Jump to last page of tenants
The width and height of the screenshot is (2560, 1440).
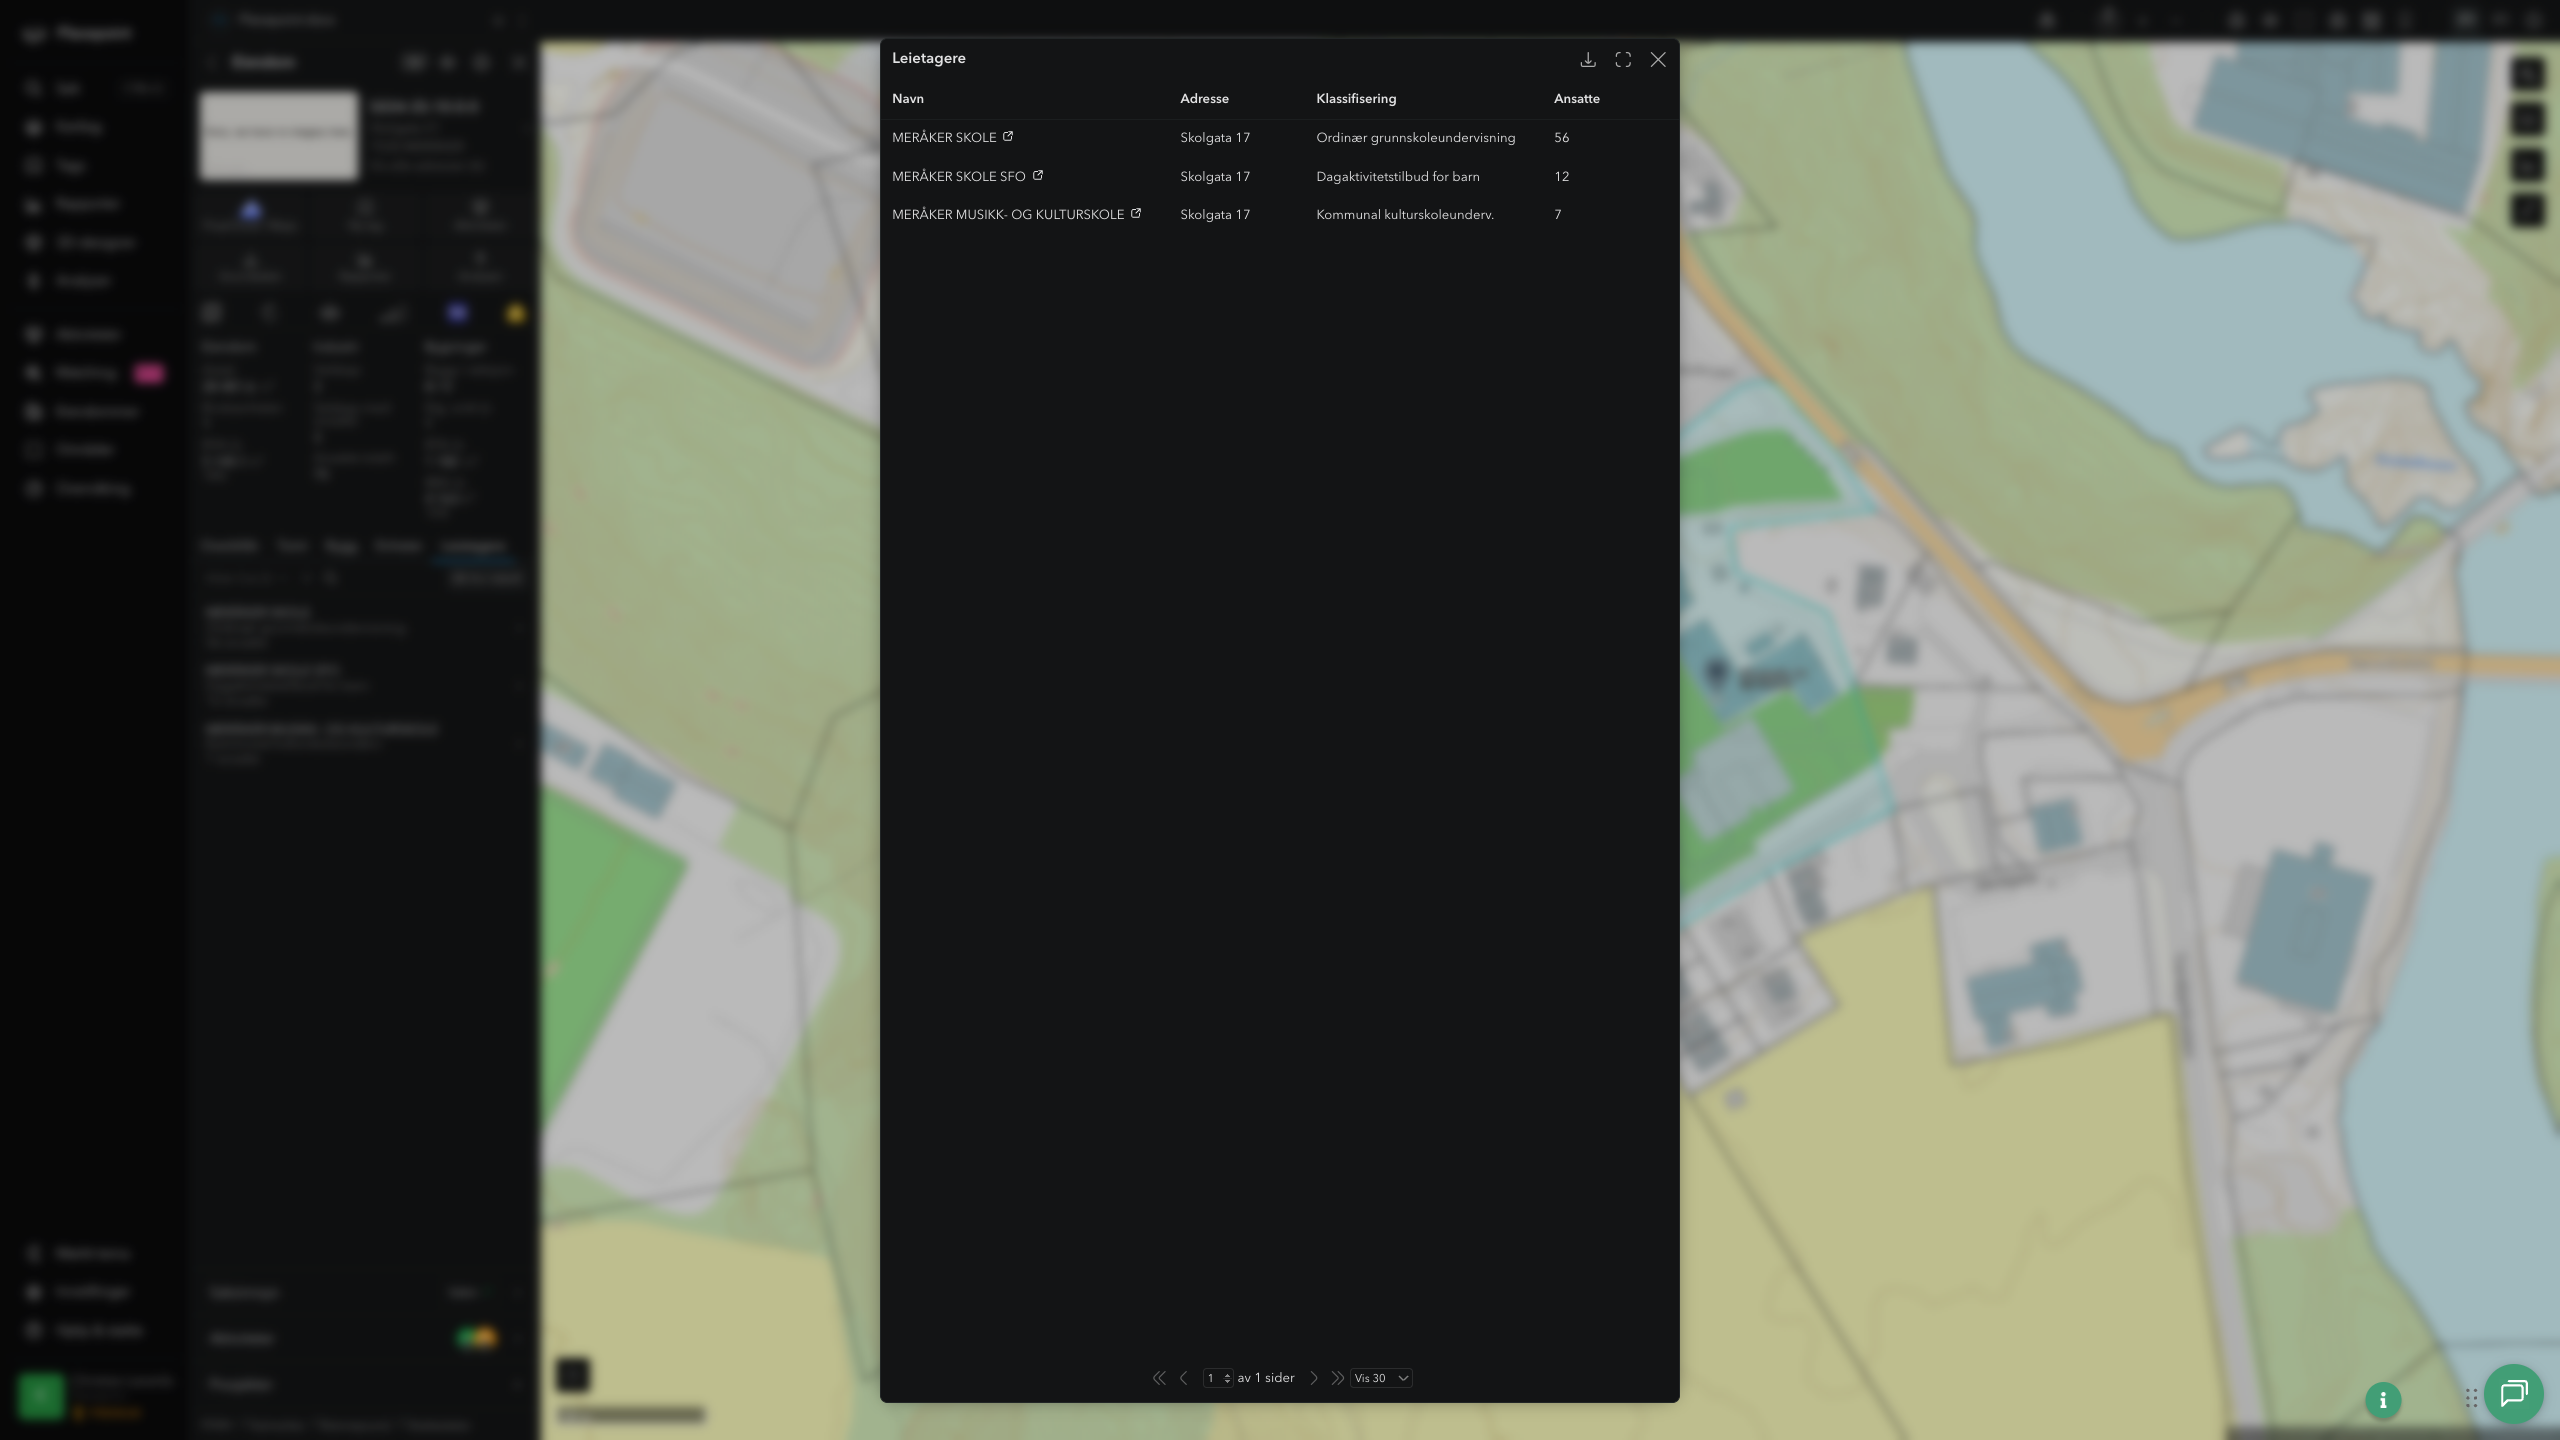1337,1378
